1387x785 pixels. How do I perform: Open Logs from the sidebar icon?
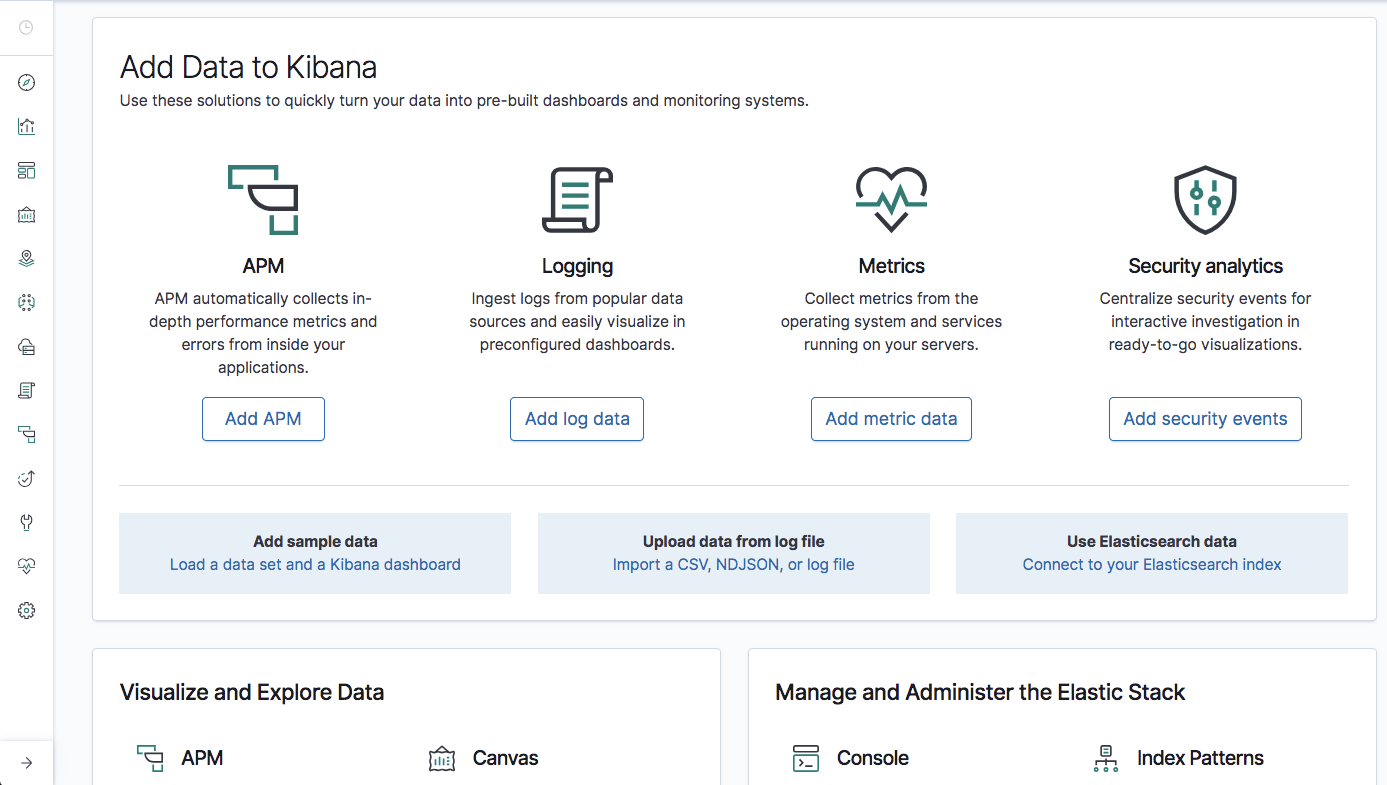27,390
